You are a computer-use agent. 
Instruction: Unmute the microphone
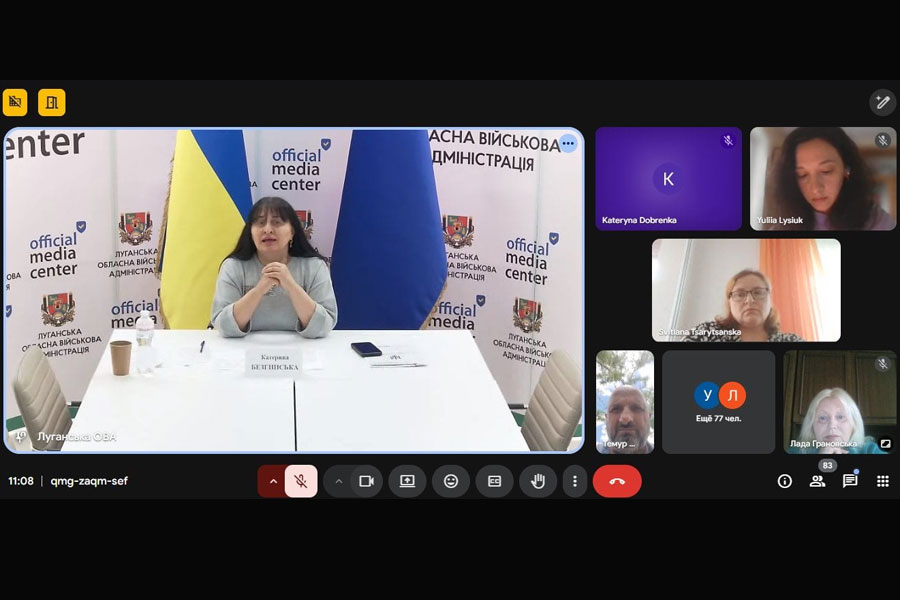coord(300,481)
